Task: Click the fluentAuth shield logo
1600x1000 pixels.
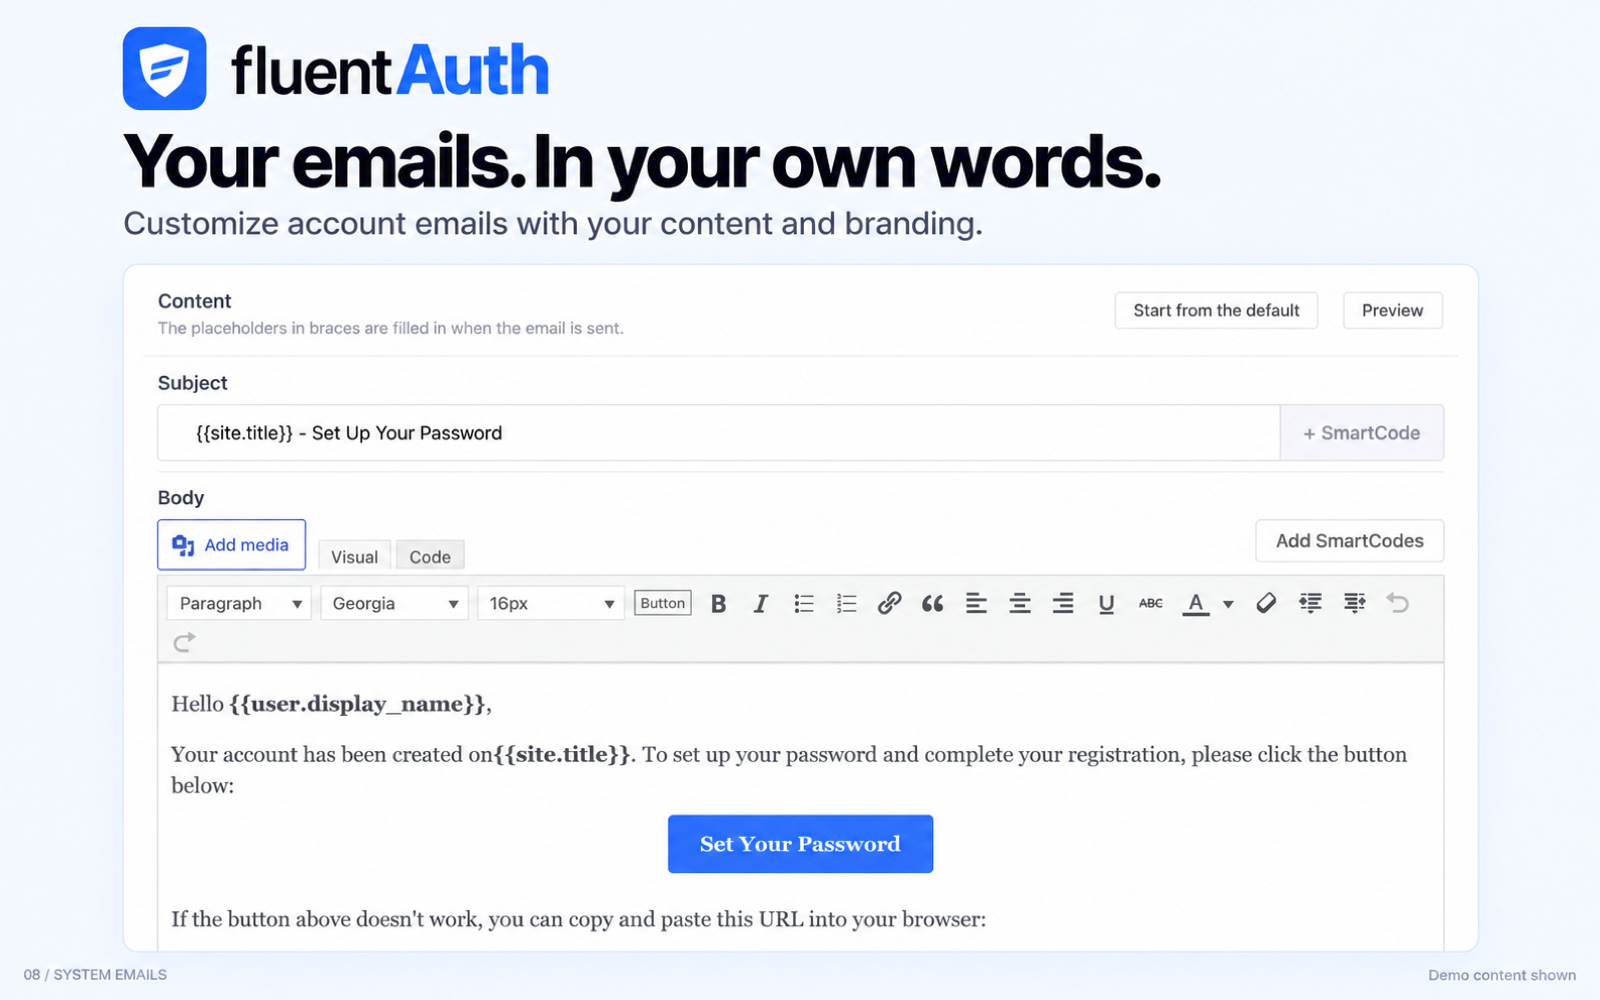Action: (x=165, y=68)
